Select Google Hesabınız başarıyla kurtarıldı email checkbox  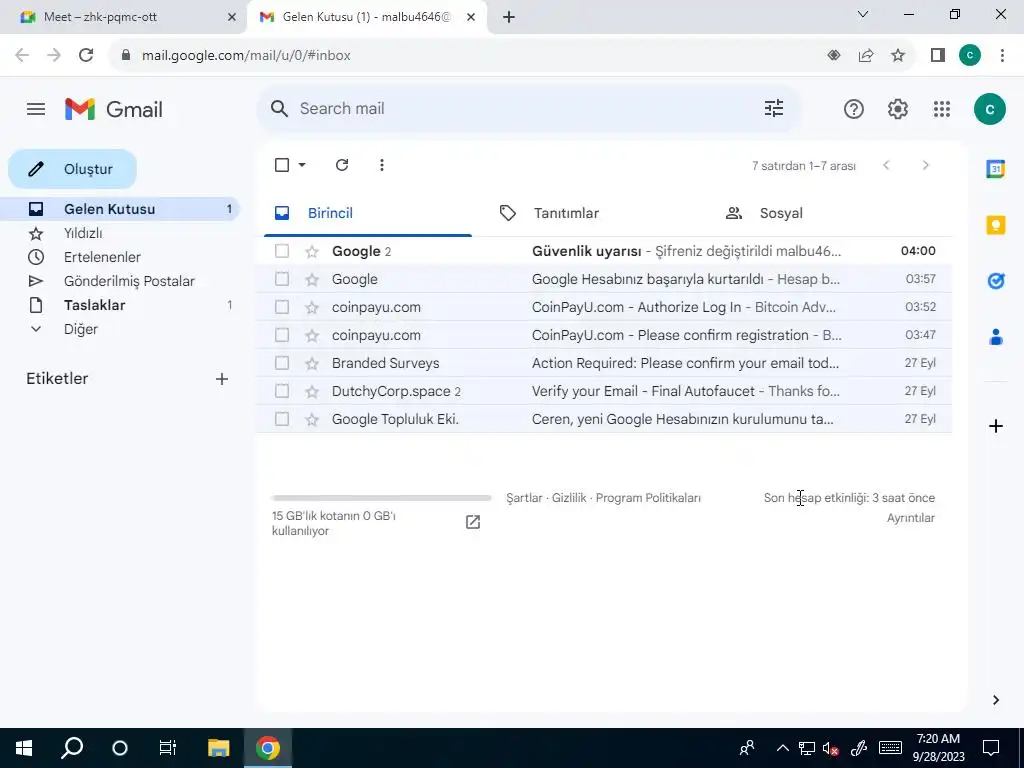282,280
